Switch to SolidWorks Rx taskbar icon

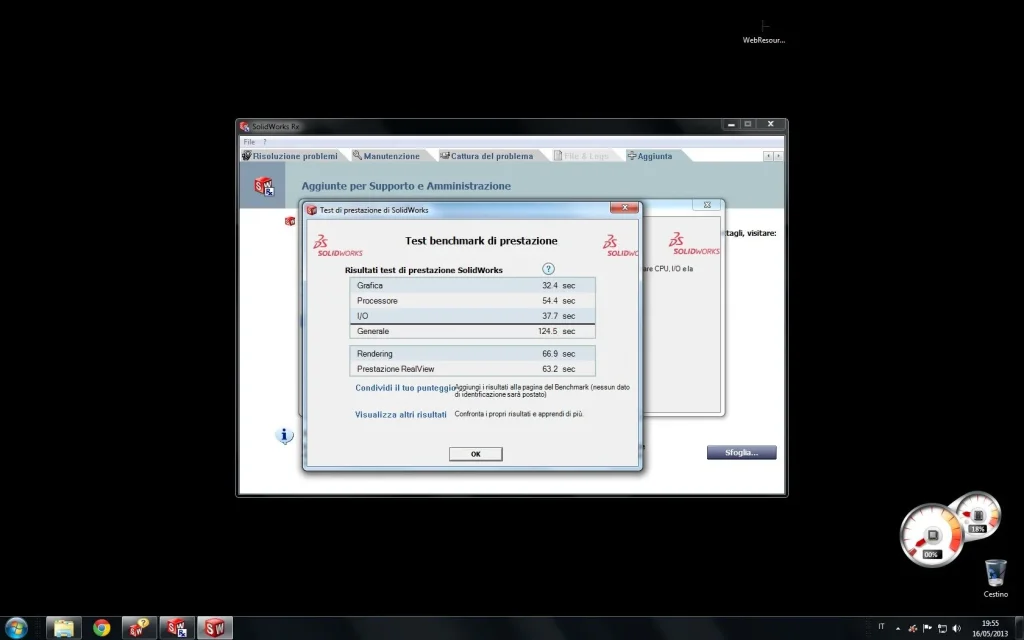tap(177, 628)
